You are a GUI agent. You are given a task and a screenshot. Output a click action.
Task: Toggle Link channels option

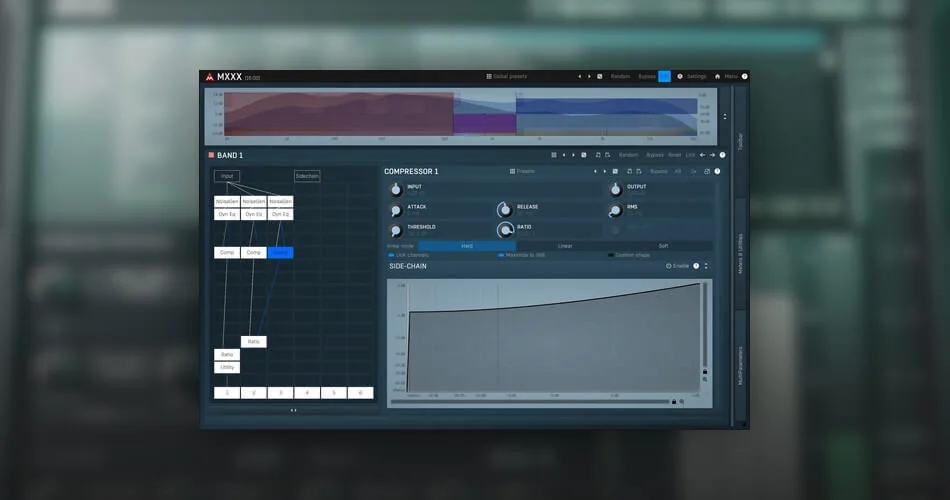coord(409,255)
